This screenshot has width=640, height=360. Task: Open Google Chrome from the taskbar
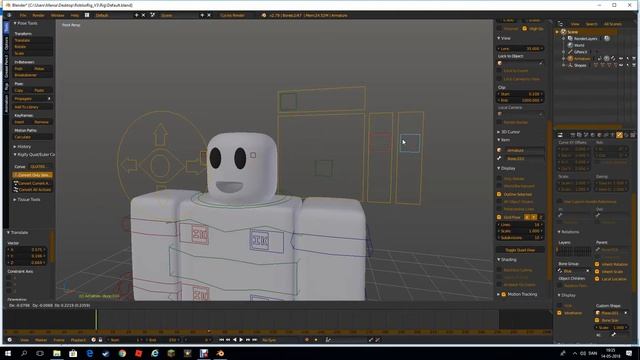click(122, 353)
